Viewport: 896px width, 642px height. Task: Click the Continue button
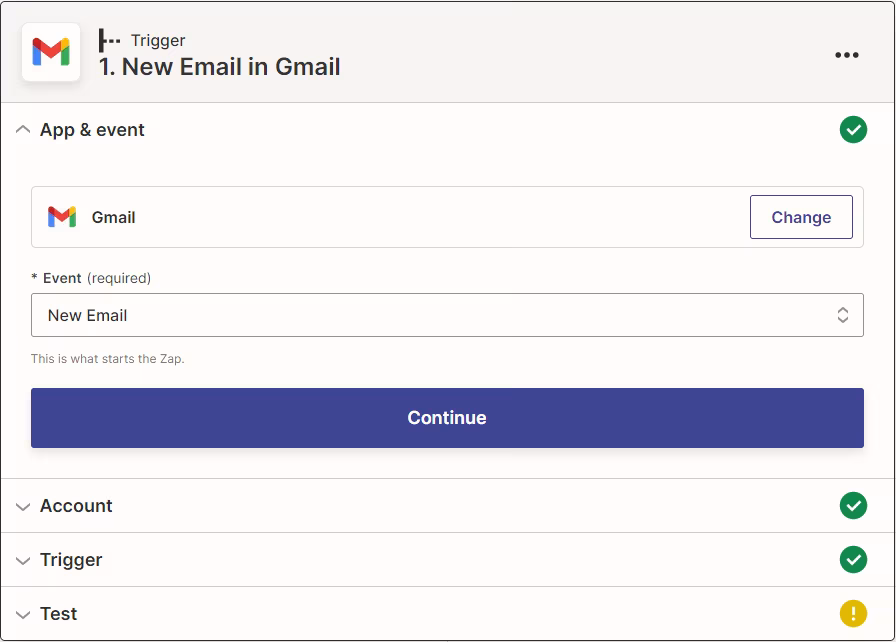pos(447,418)
